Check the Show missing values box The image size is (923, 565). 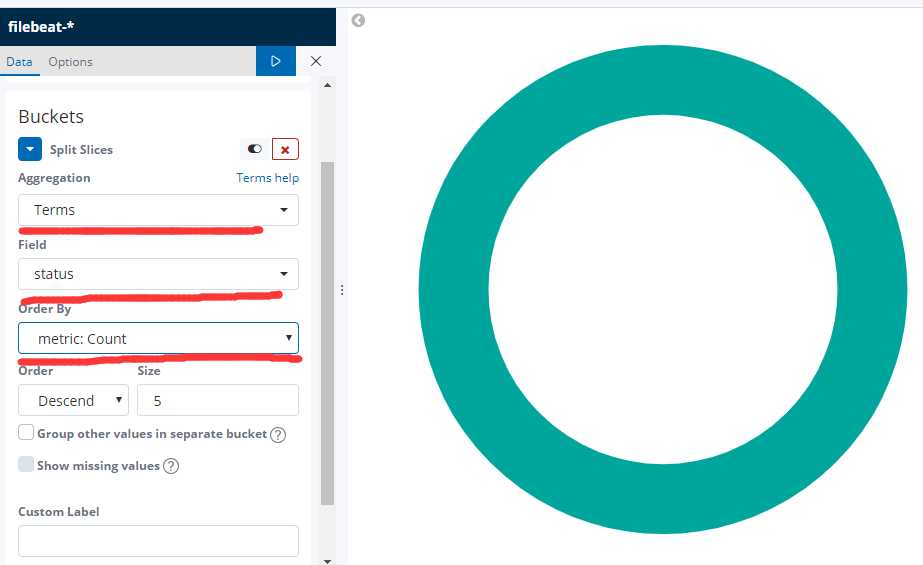[26, 464]
